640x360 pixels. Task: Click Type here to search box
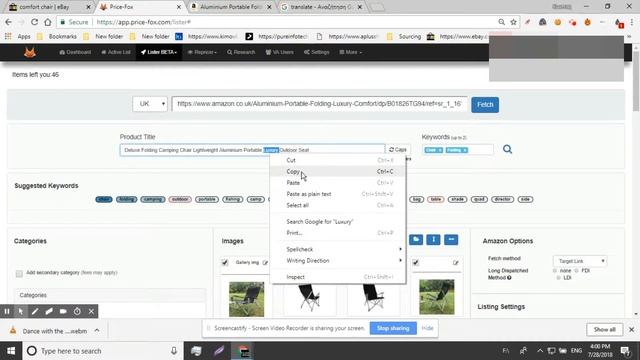102,351
